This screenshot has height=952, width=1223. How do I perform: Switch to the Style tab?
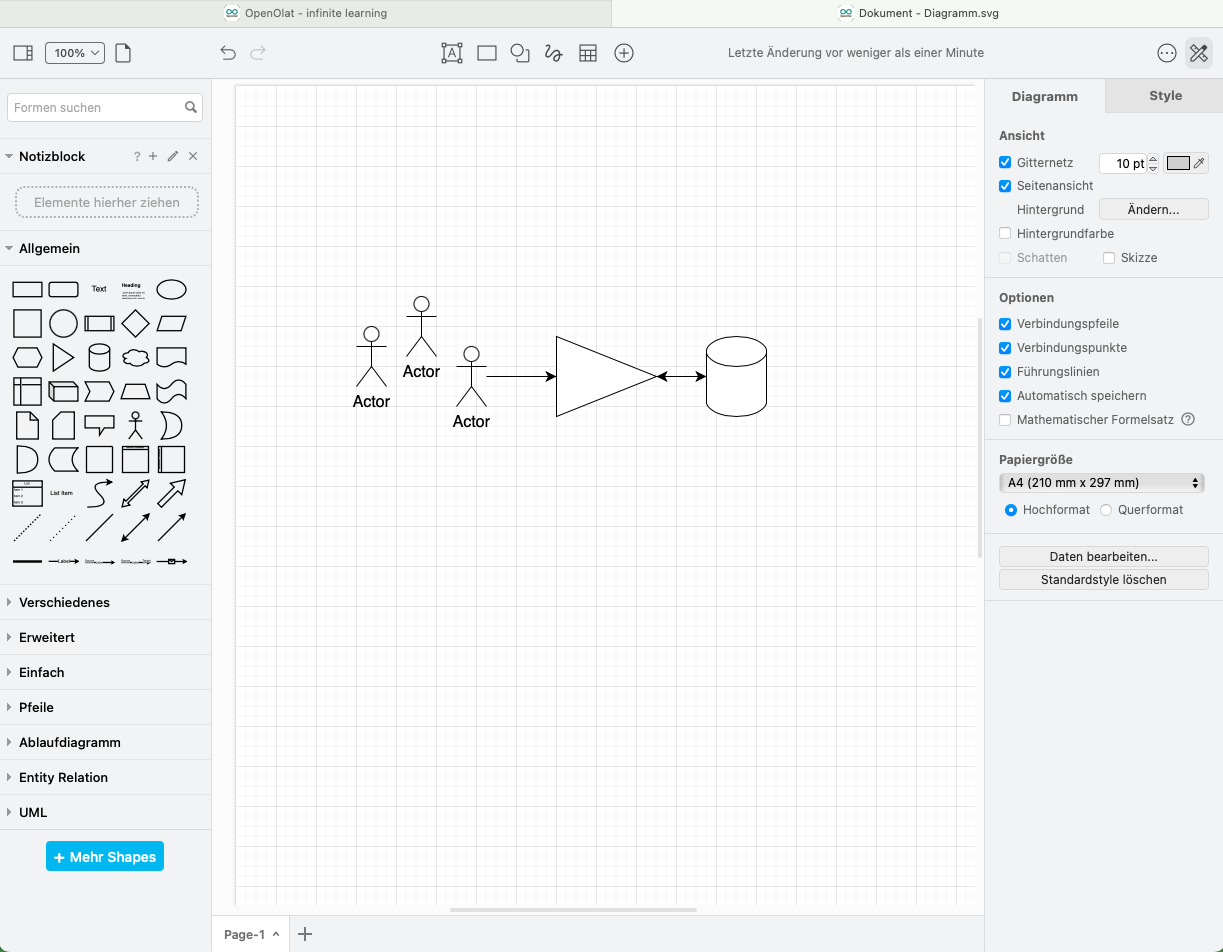(1164, 95)
